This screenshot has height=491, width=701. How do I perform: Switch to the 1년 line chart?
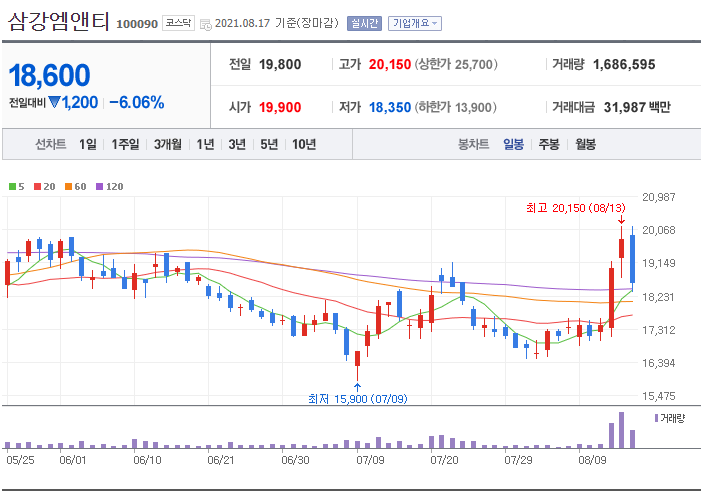pos(205,144)
